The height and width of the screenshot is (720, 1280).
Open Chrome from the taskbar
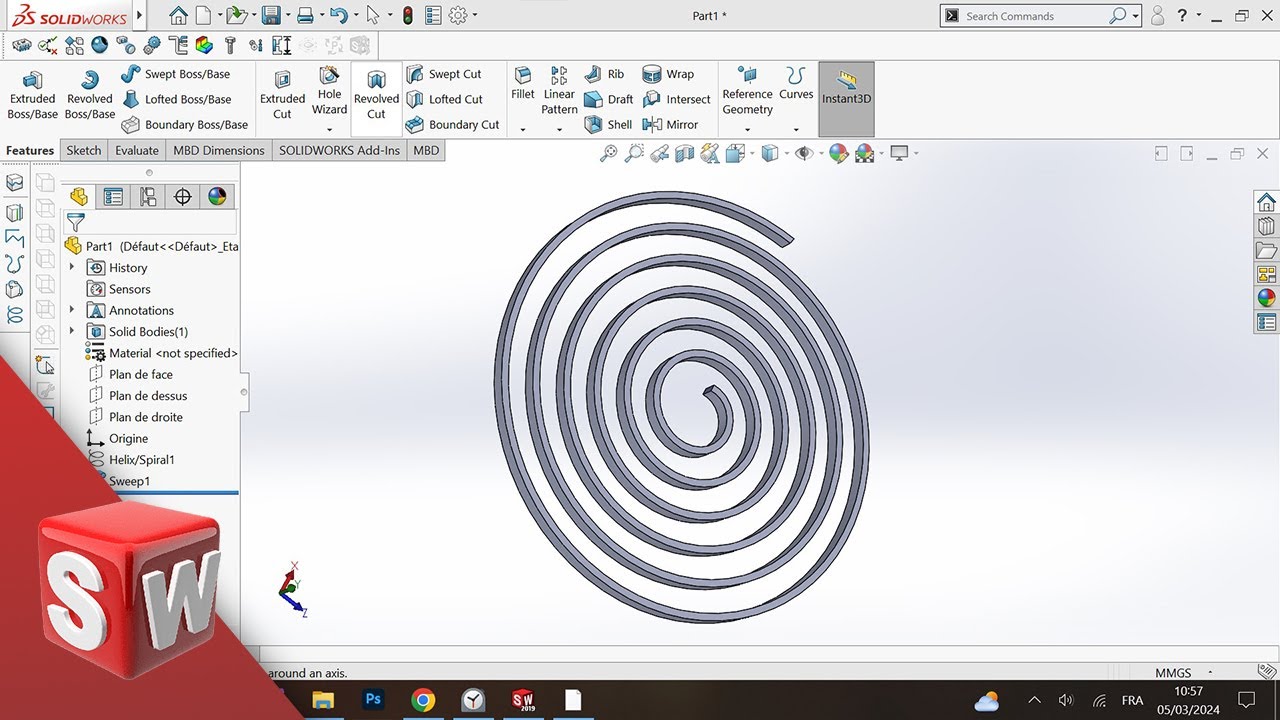click(x=423, y=700)
